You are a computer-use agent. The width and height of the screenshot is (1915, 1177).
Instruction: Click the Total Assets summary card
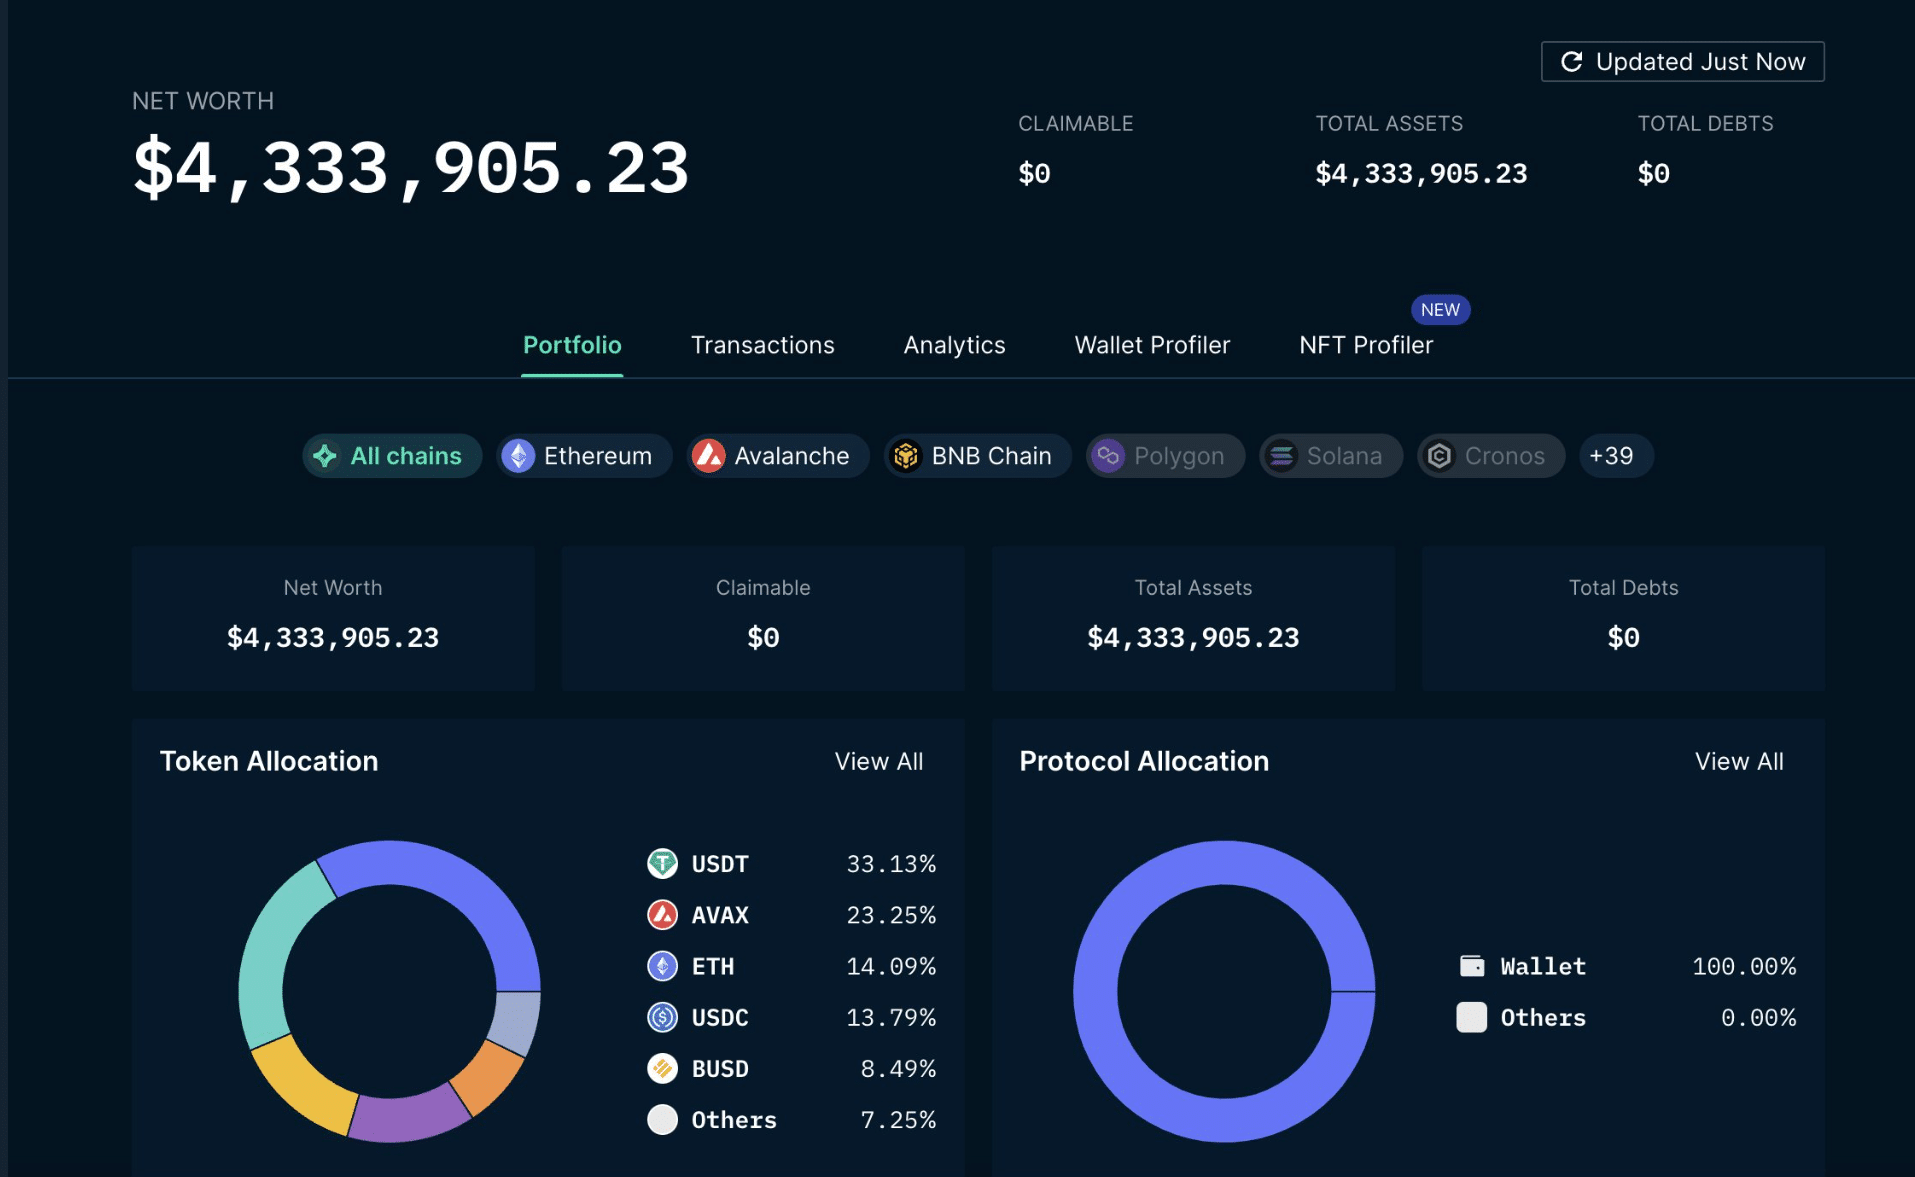1192,618
